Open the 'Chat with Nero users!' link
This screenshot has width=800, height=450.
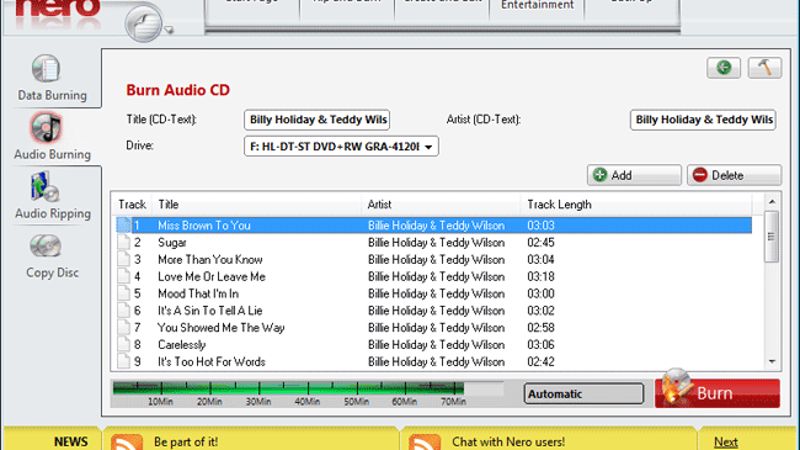[x=508, y=442]
